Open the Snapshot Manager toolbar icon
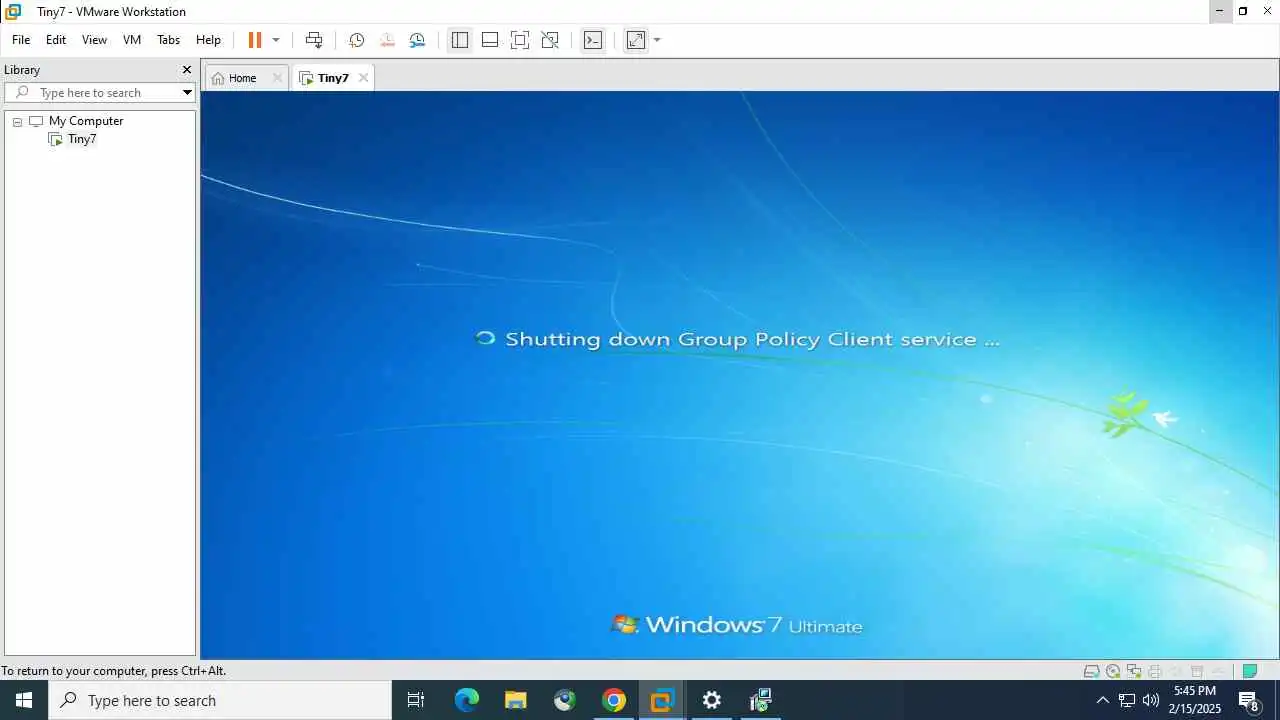 pyautogui.click(x=417, y=40)
